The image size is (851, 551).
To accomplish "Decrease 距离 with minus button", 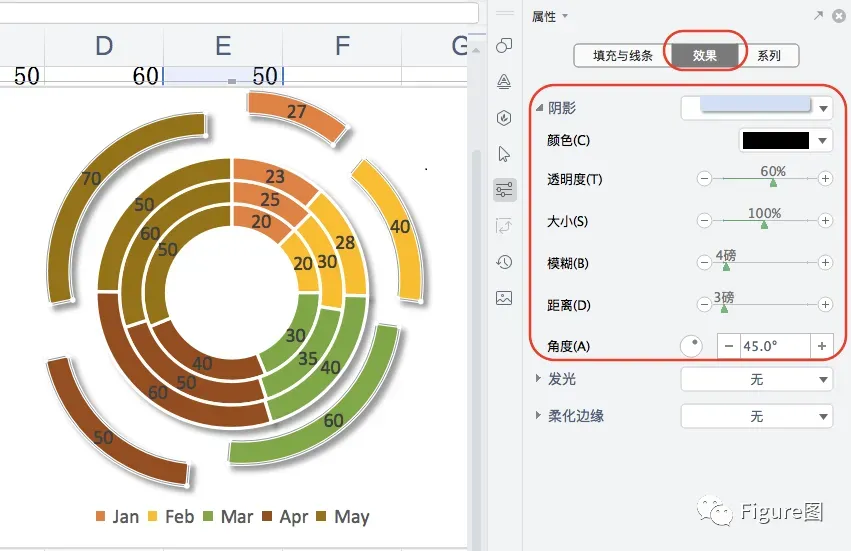I will point(704,305).
